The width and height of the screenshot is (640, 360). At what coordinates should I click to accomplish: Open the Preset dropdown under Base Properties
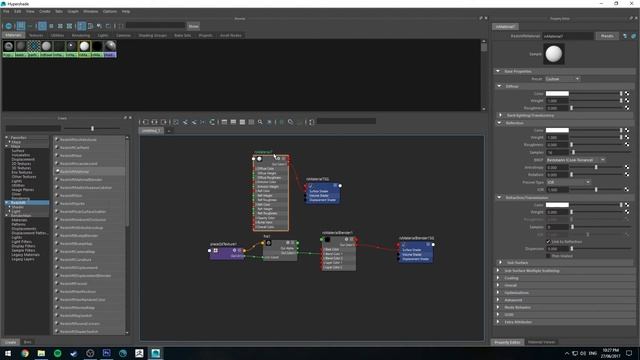pos(562,79)
